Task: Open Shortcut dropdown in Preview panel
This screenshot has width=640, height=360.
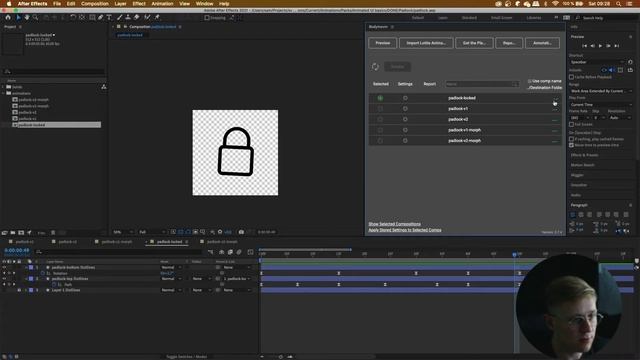Action: pyautogui.click(x=597, y=62)
